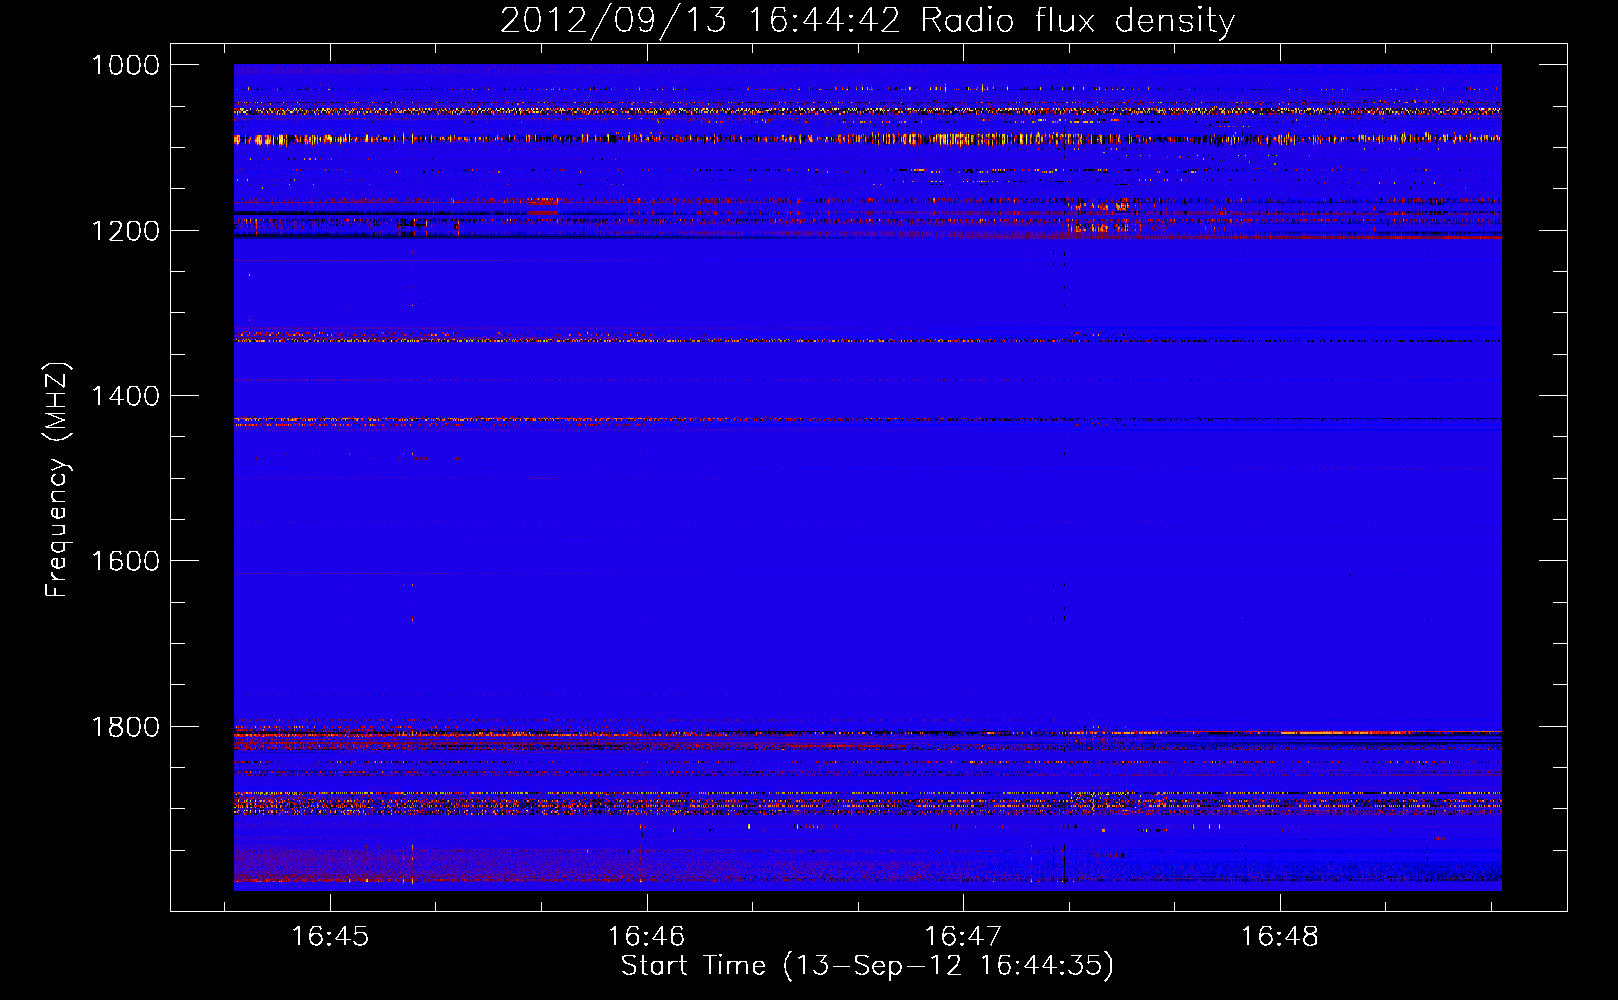
Task: Click the "Start Time (13-Sep-12 16:44:35)" axis label
Action: (867, 966)
